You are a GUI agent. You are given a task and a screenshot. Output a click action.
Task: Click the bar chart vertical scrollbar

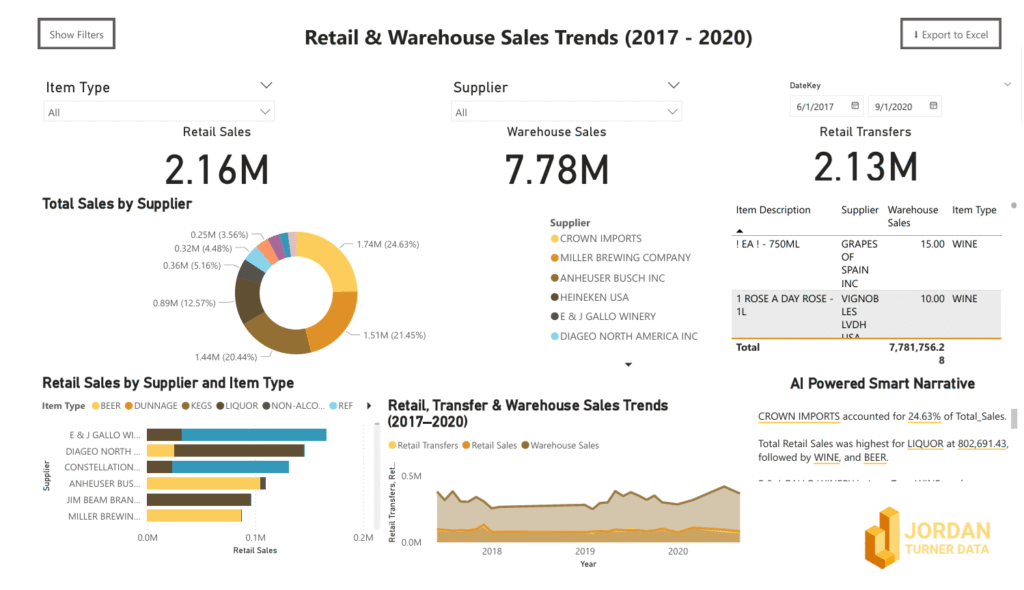377,476
